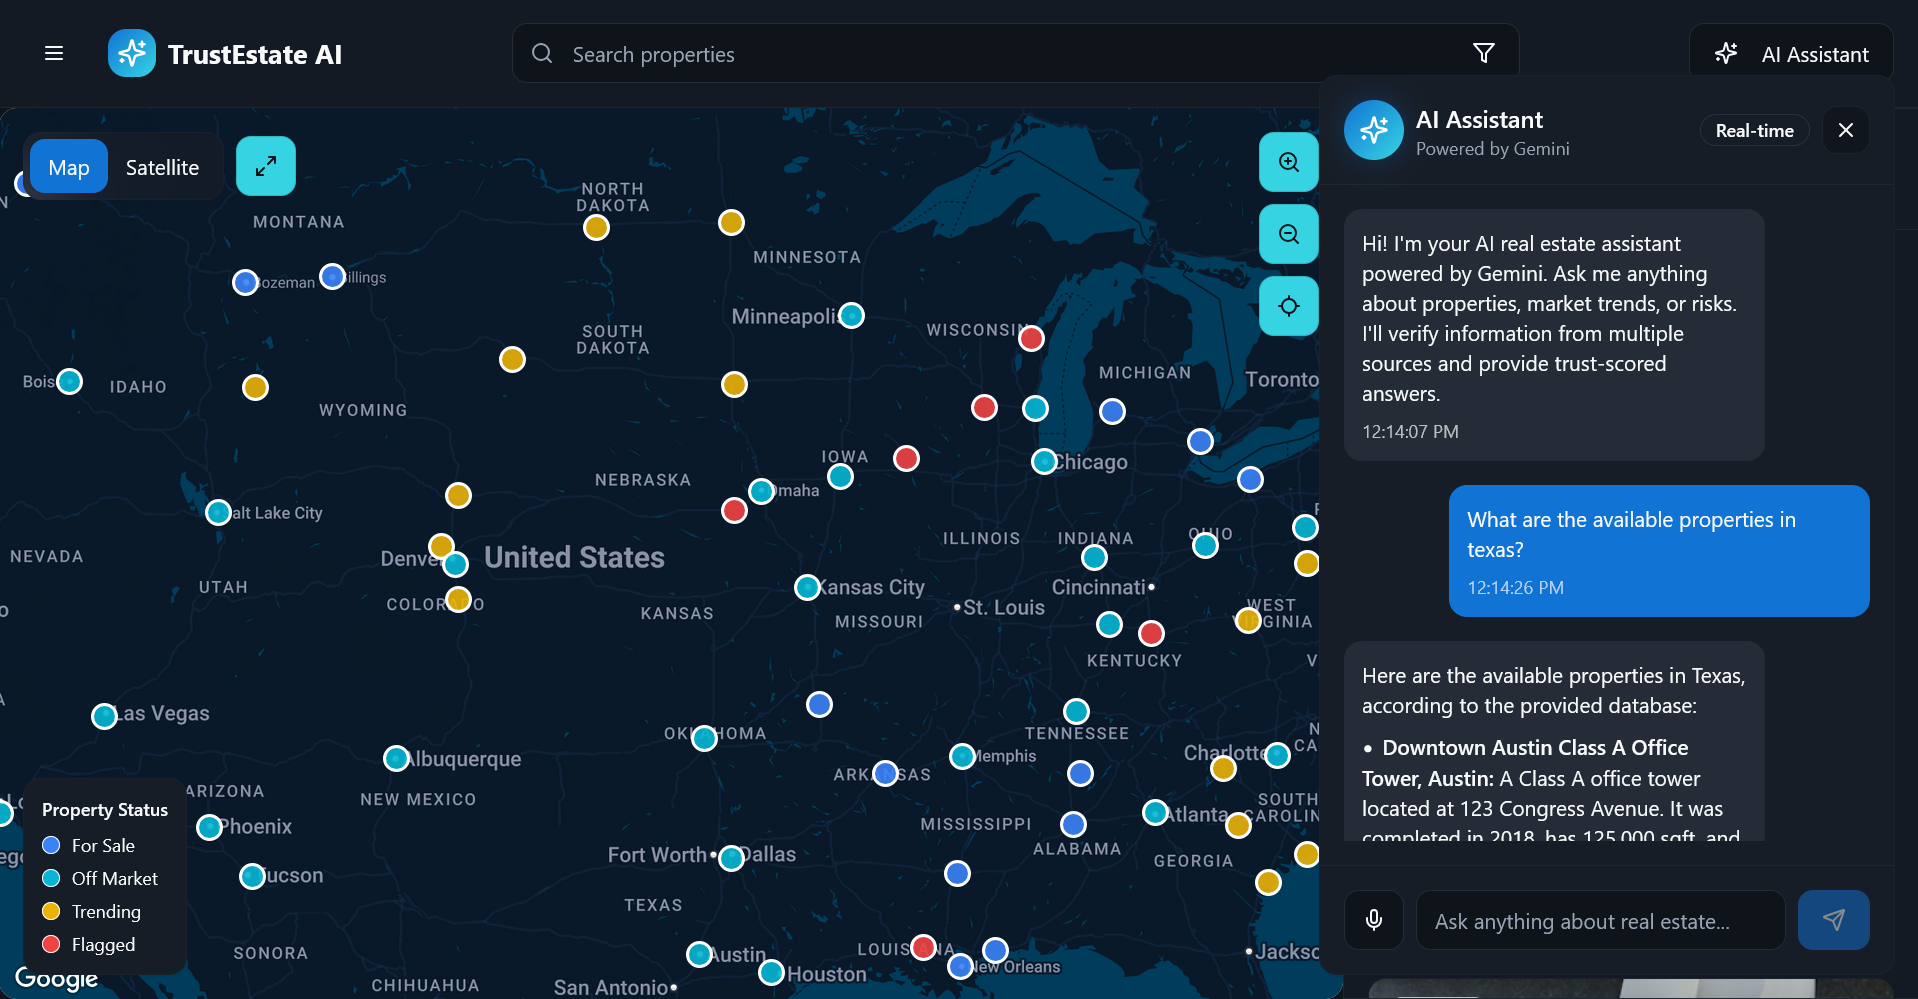Open the Las Vegas property marker
The height and width of the screenshot is (999, 1918).
click(x=104, y=716)
